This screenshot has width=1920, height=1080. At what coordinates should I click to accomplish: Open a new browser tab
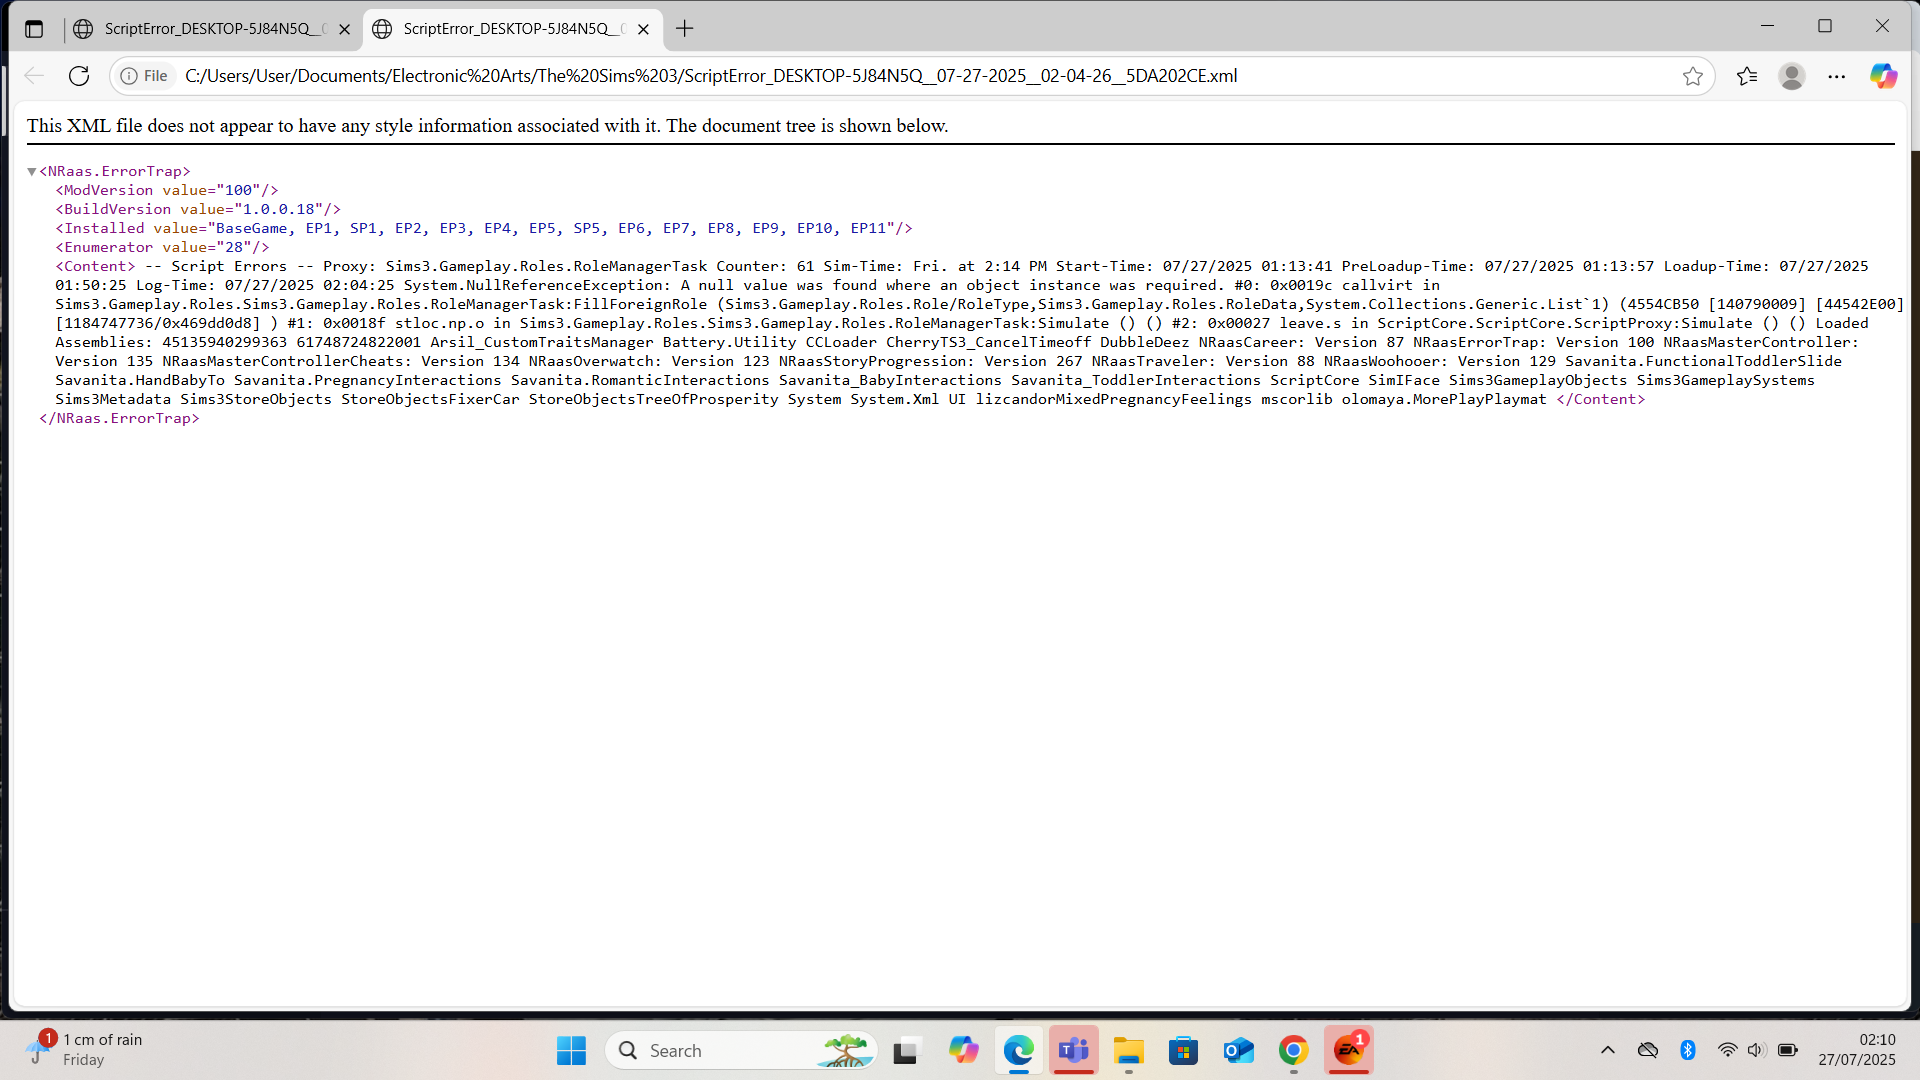(x=684, y=29)
